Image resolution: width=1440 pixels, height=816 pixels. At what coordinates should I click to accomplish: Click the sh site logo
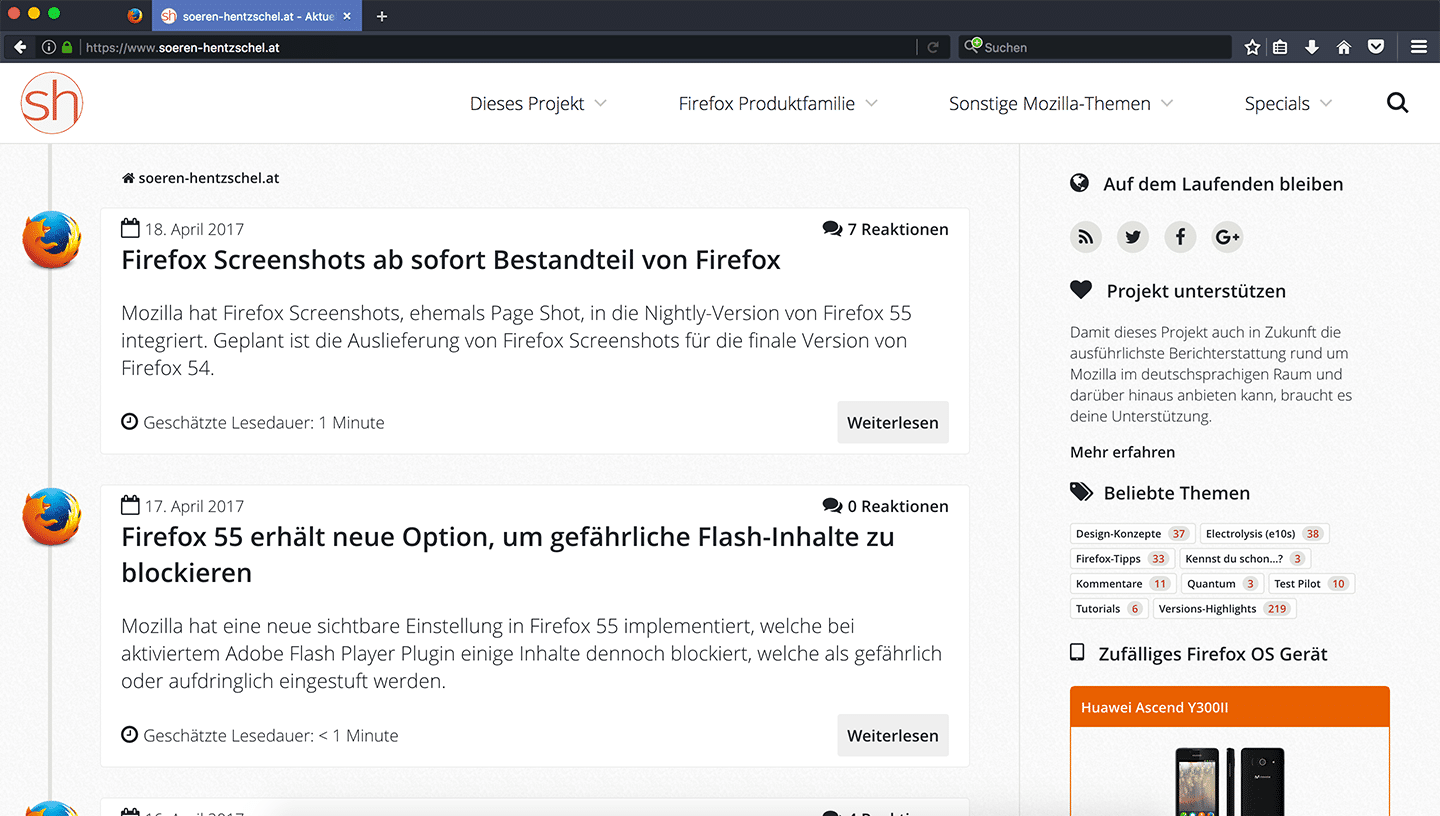tap(52, 103)
